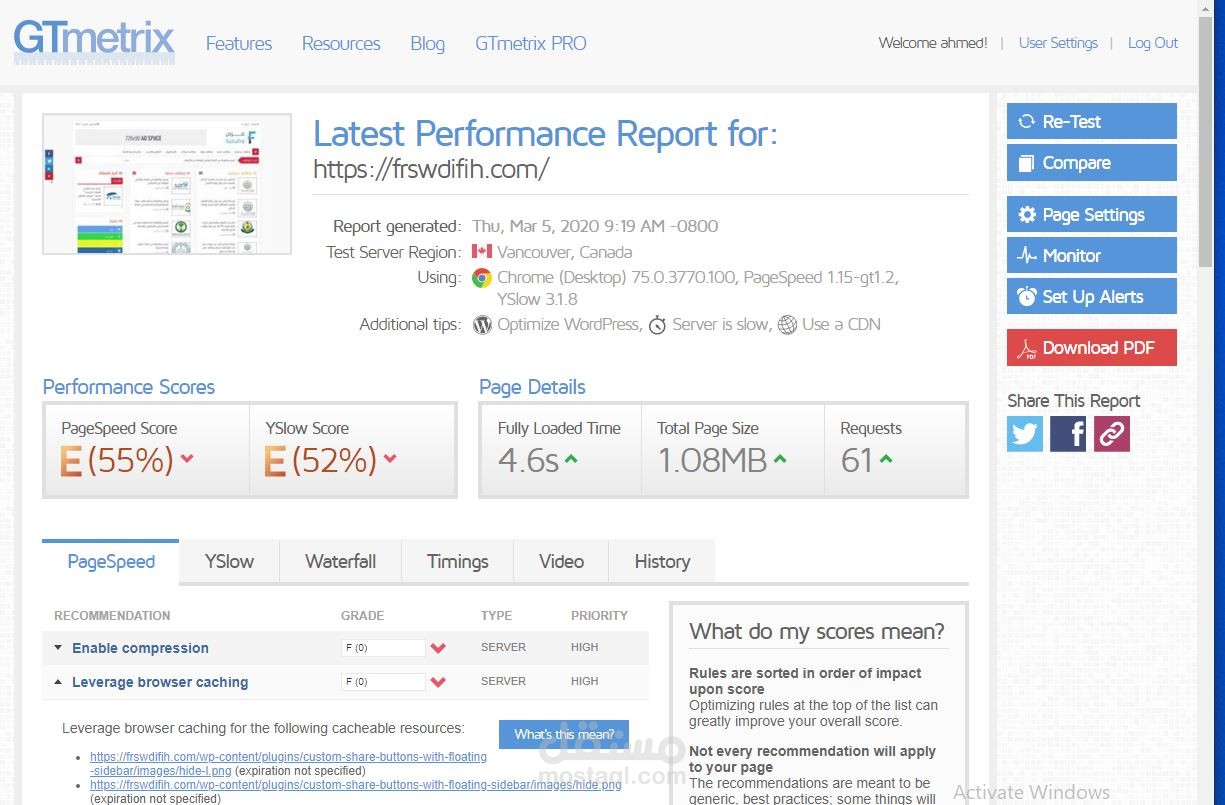This screenshot has height=805, width=1225.
Task: Click Requests green up arrow
Action: coord(886,459)
